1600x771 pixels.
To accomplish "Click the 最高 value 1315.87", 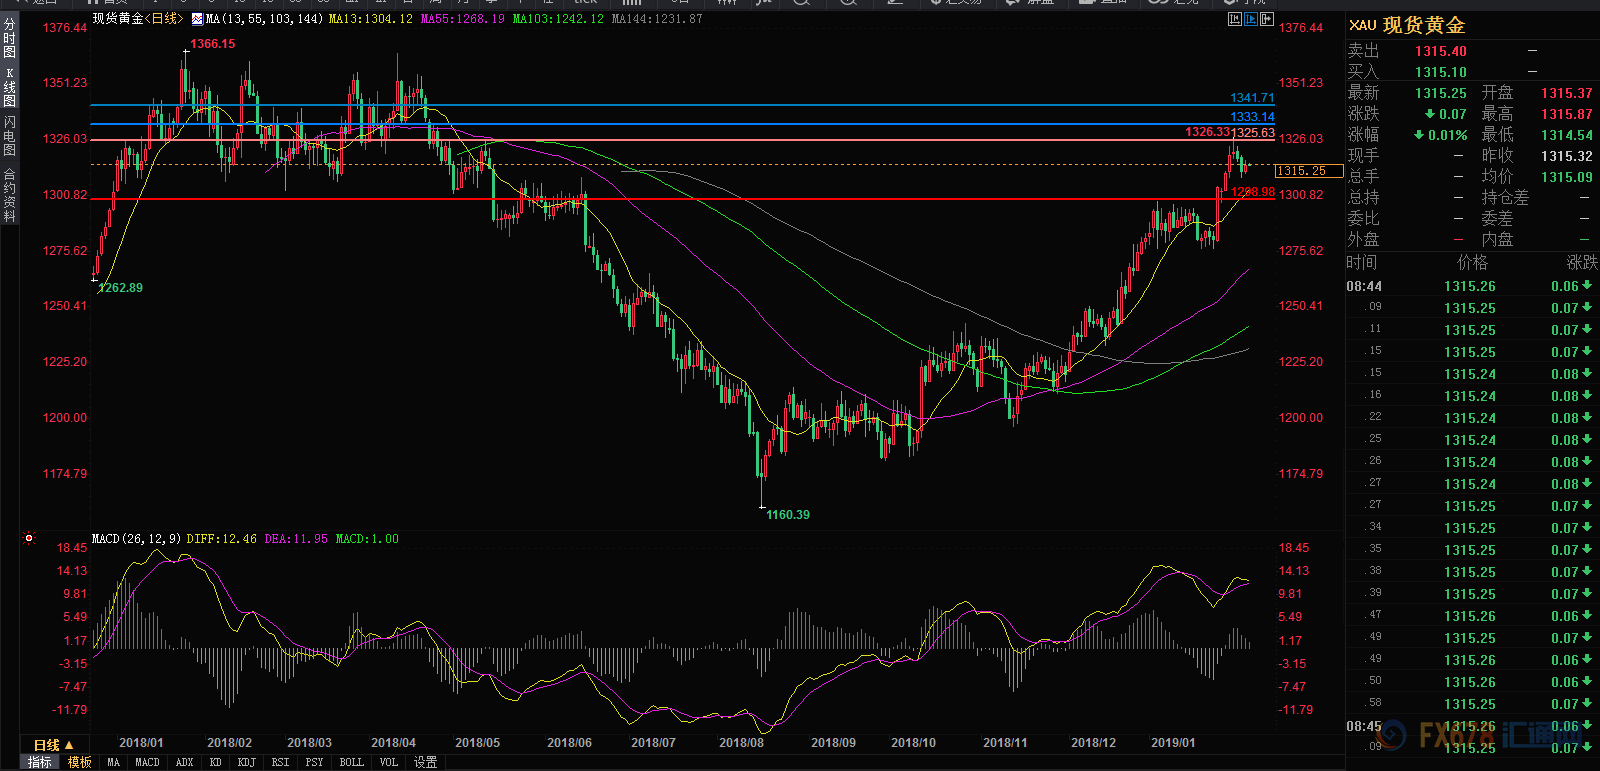I will (1566, 114).
